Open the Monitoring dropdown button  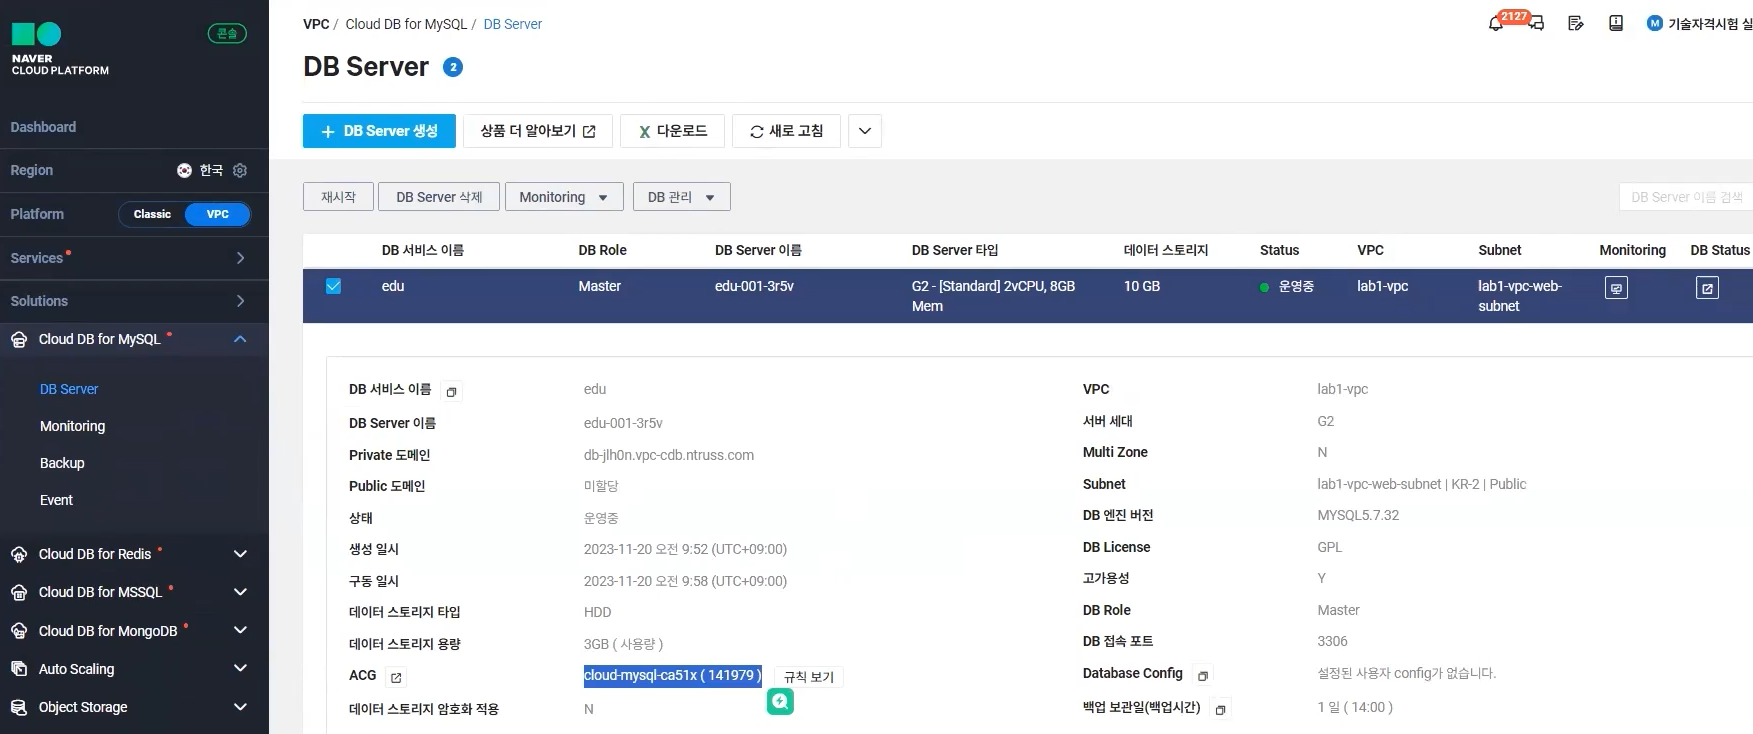coord(564,197)
